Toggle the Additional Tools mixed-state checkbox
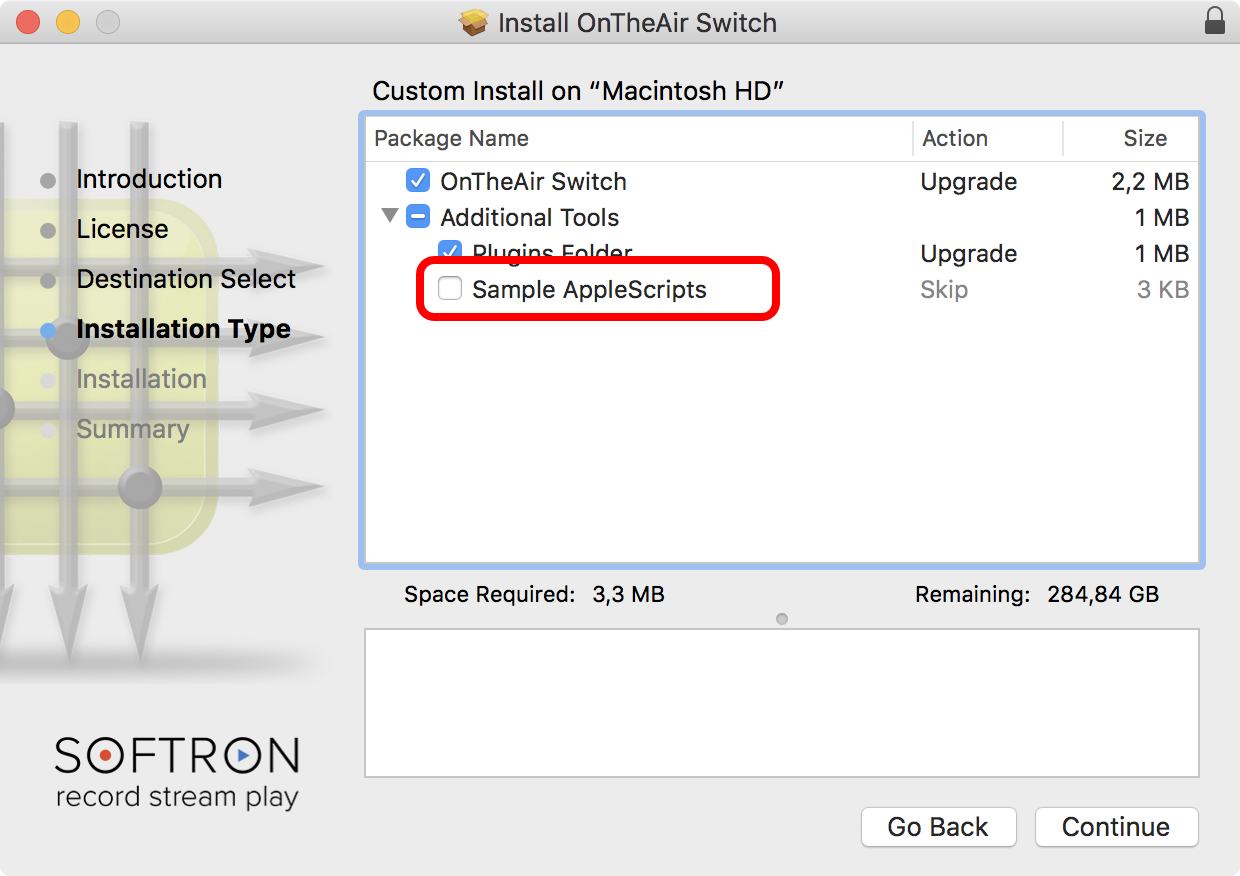 coord(418,217)
